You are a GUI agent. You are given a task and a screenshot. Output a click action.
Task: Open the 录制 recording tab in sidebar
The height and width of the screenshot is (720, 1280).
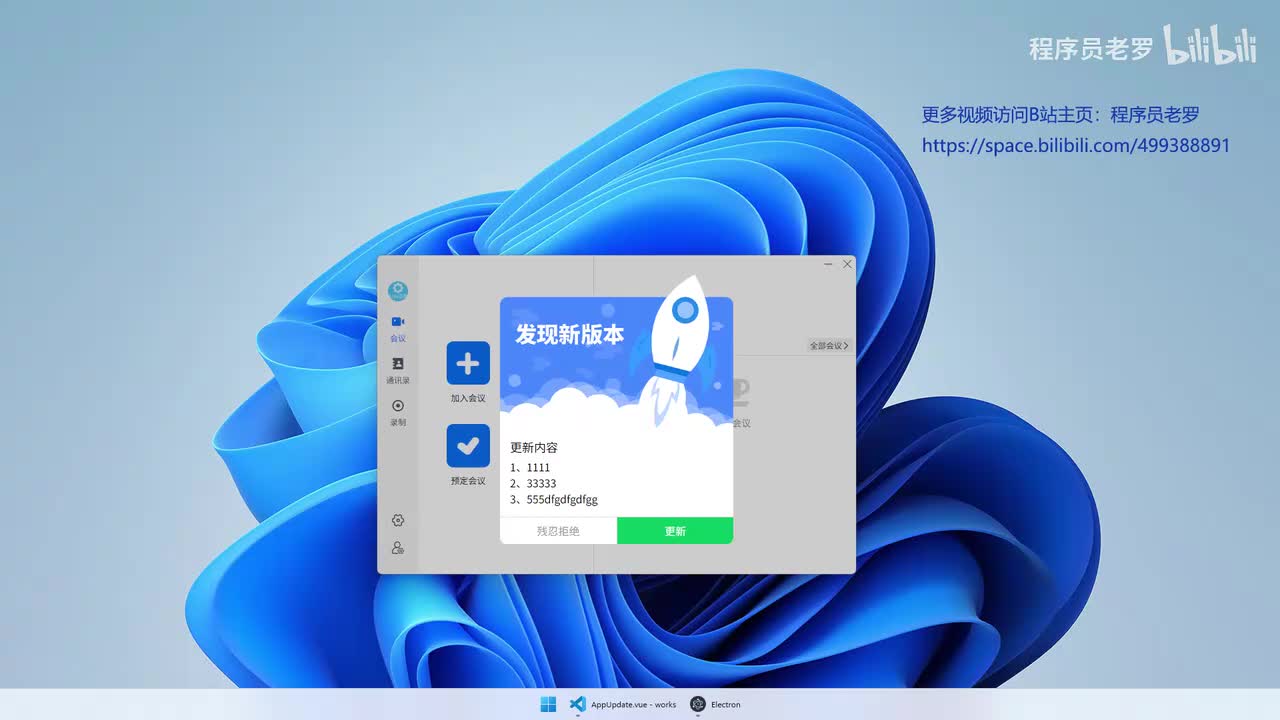pyautogui.click(x=398, y=413)
